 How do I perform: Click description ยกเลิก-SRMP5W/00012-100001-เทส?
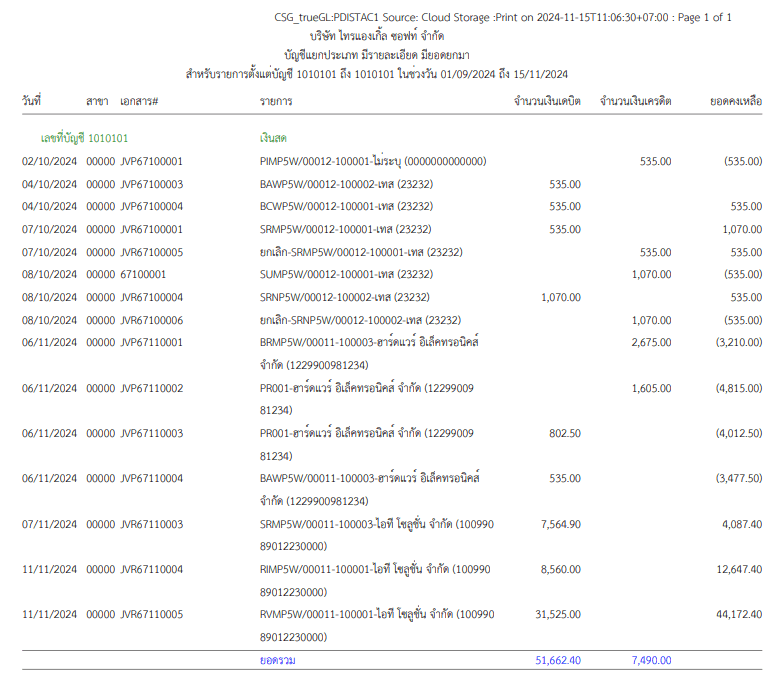click(x=341, y=252)
